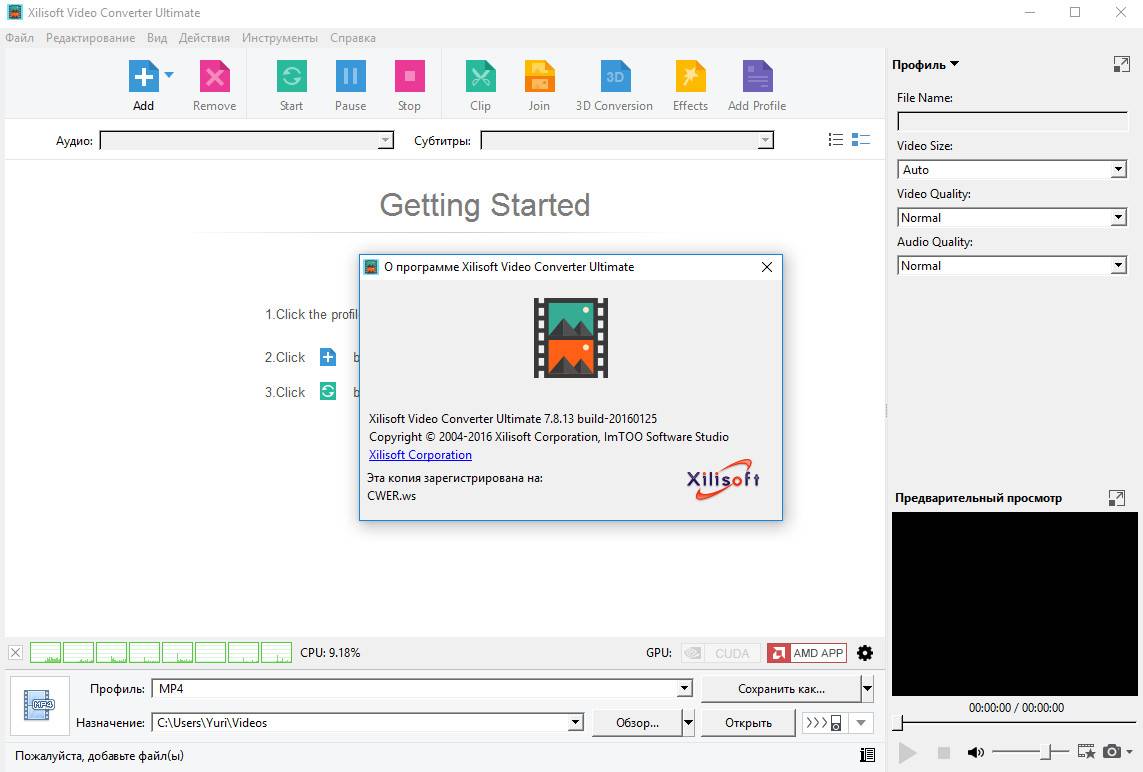1143x772 pixels.
Task: Mute the preview volume speaker icon
Action: pyautogui.click(x=975, y=752)
